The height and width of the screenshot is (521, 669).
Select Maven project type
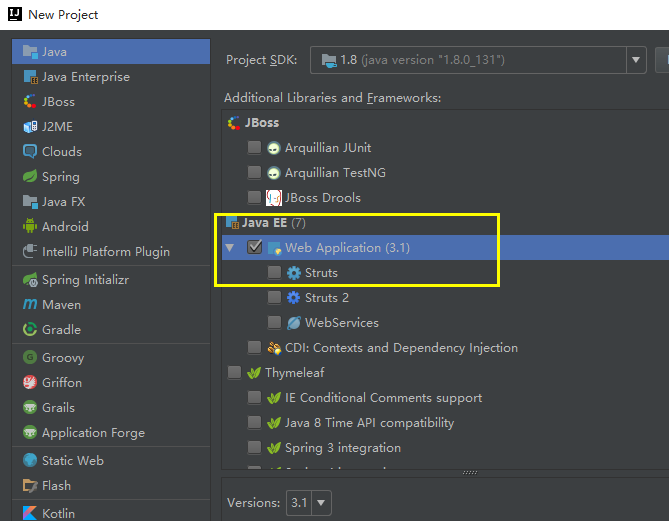click(x=111, y=305)
